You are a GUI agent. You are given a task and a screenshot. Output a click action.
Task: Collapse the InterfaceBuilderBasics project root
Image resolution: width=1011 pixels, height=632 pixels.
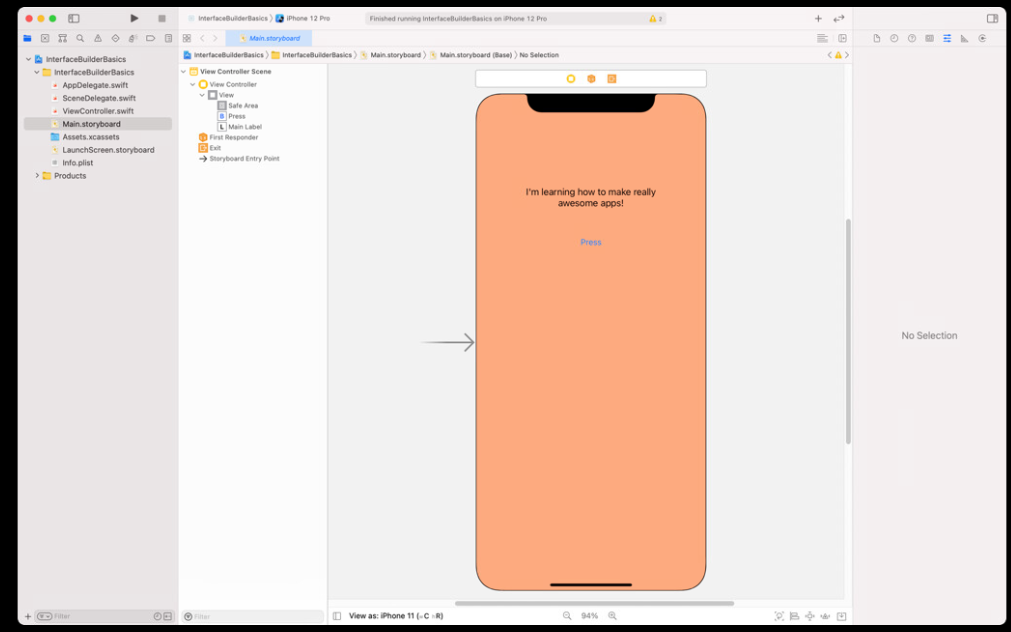click(28, 59)
